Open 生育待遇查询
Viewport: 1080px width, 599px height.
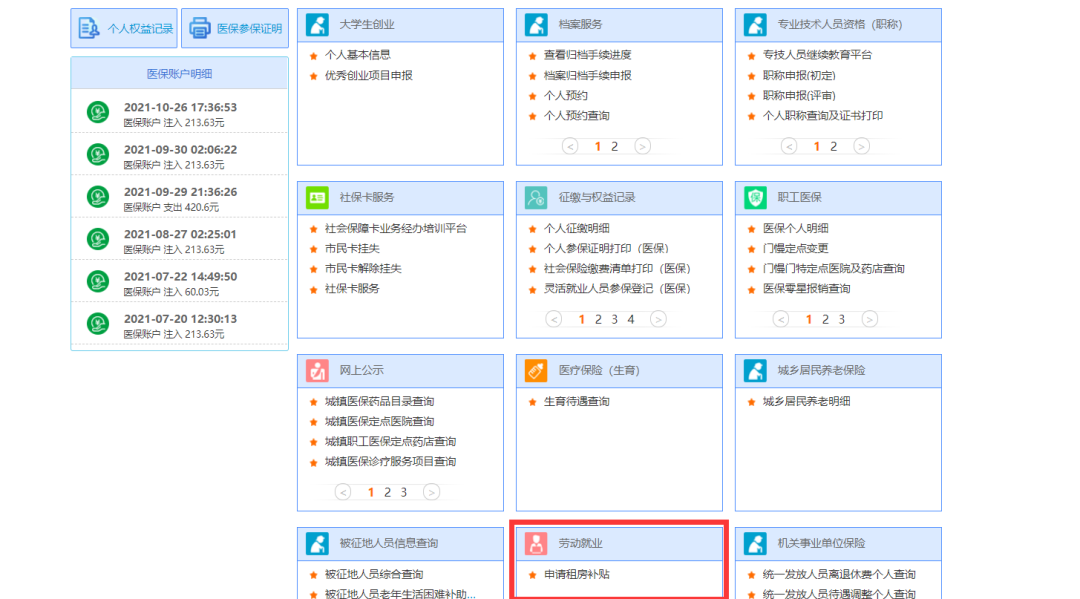coord(577,402)
